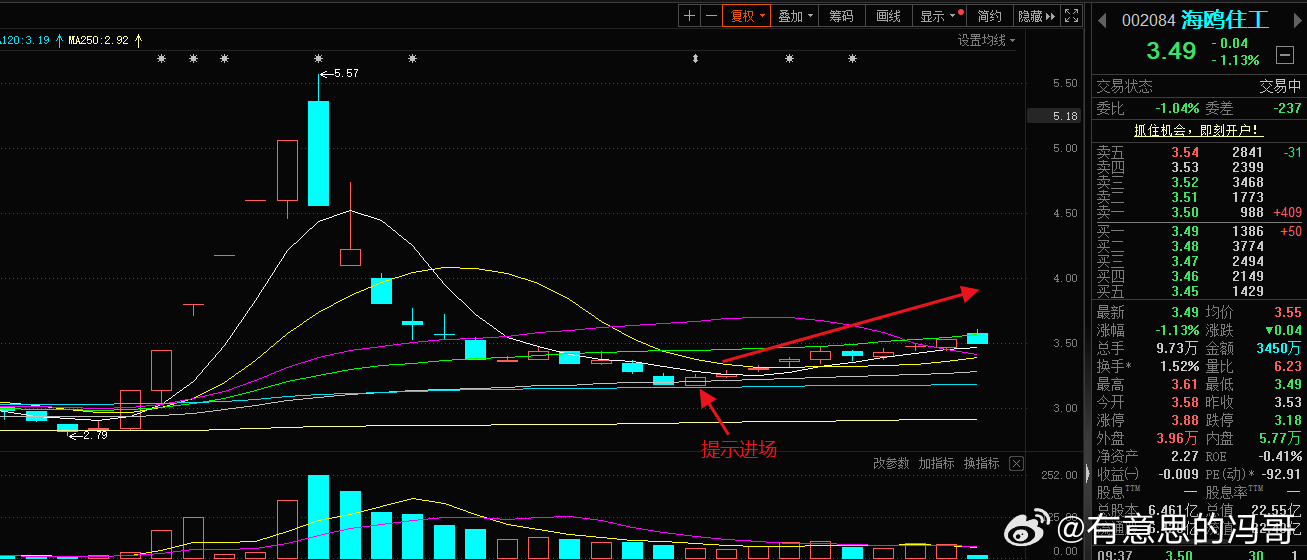
Task: Click the 金额 3450万 value
Action: 1280,348
